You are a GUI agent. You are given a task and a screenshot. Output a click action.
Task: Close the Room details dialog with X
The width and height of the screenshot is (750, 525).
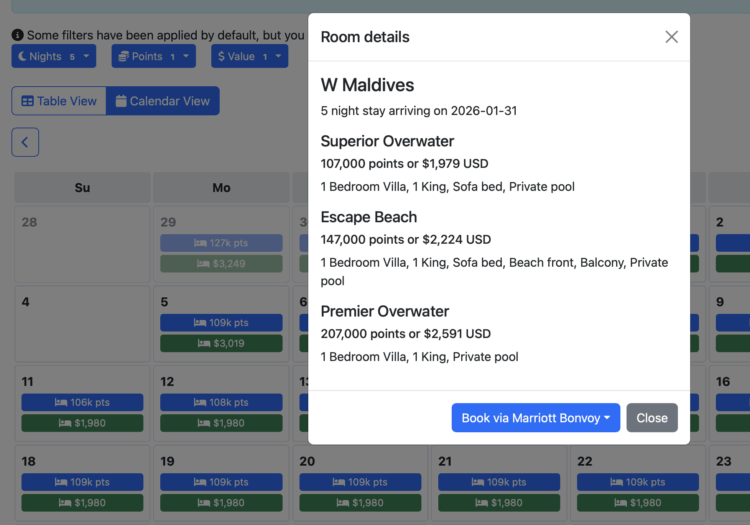tap(671, 37)
